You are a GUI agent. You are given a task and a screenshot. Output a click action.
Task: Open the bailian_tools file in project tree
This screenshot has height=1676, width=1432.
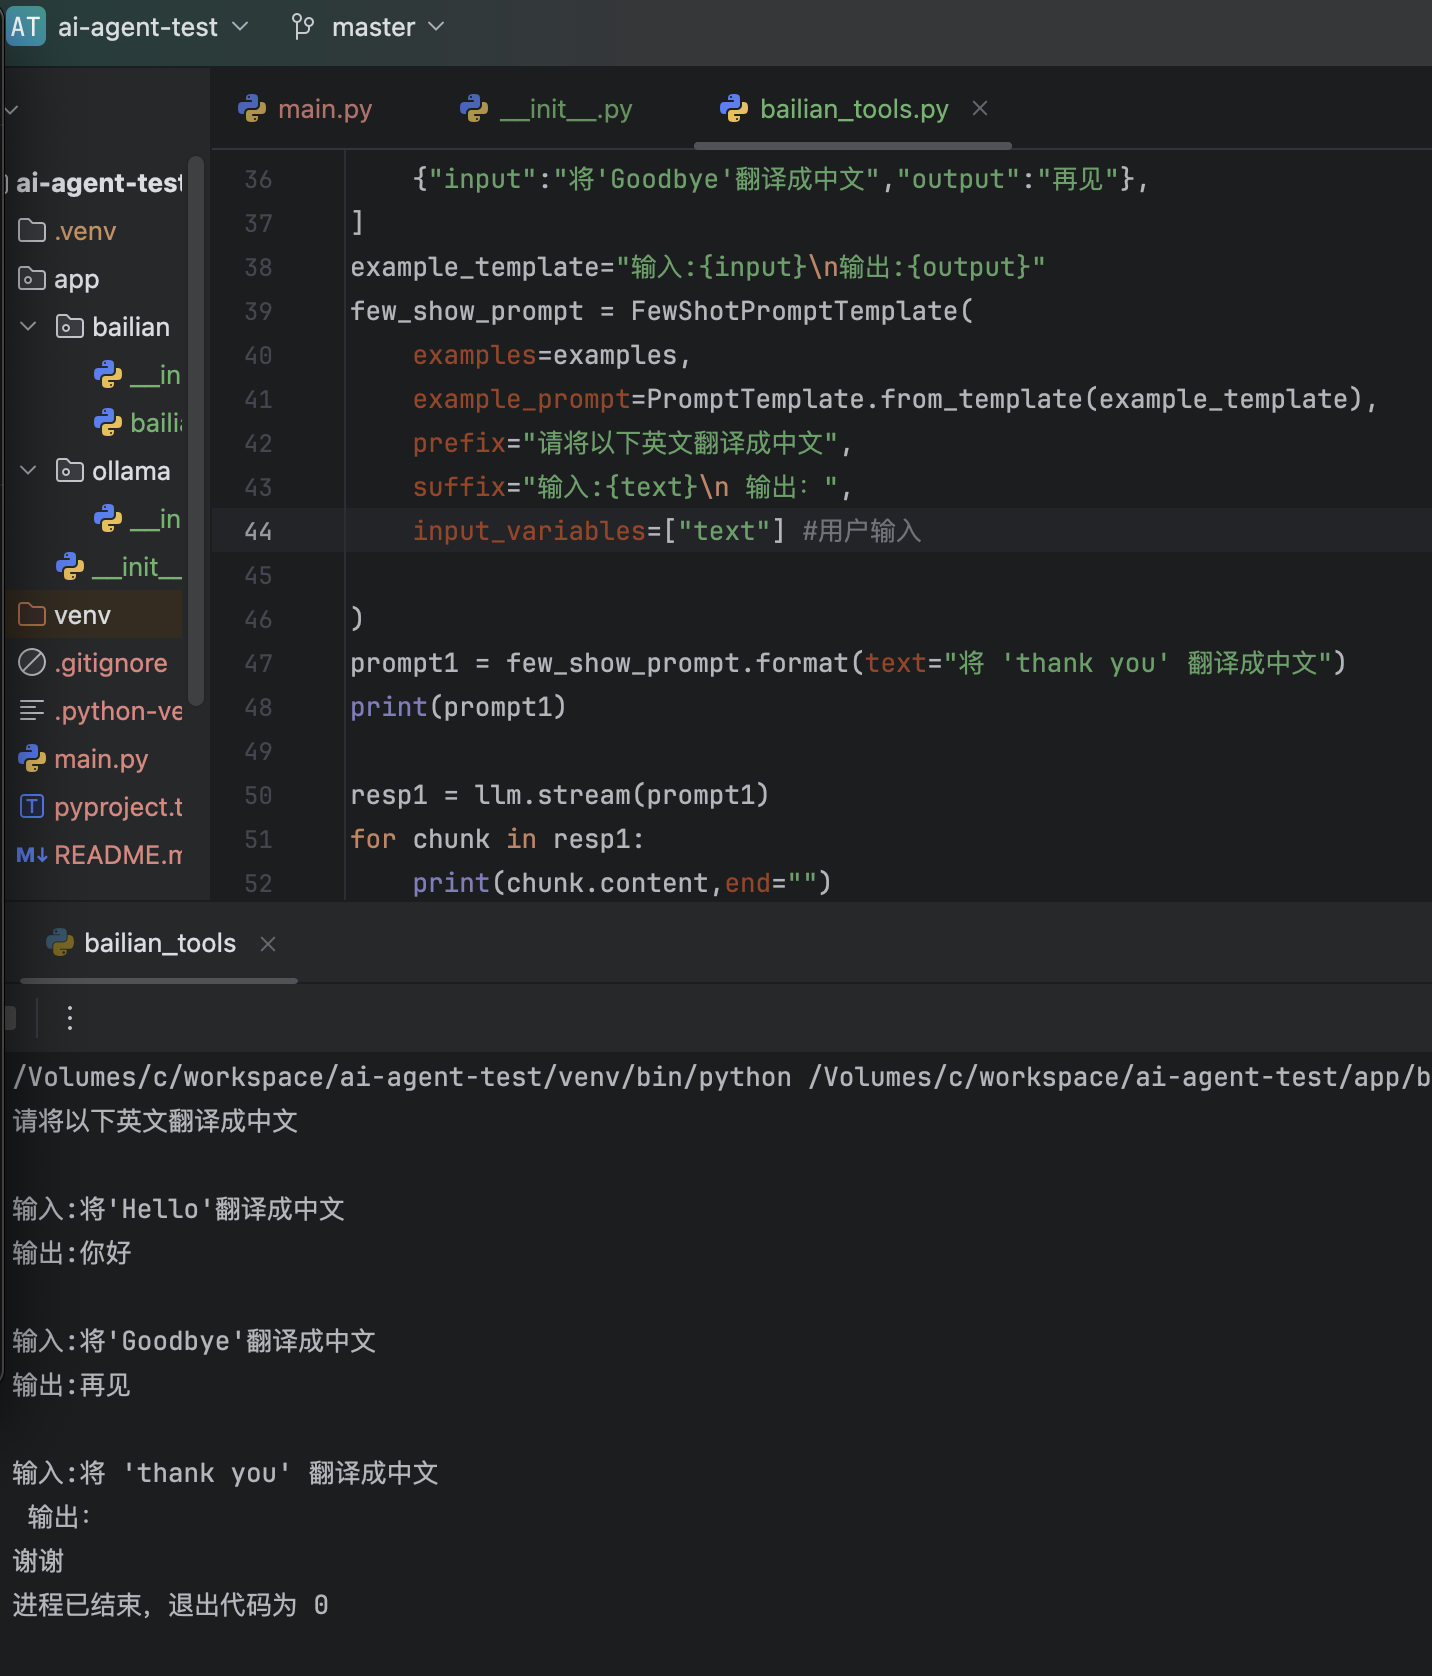(x=156, y=423)
